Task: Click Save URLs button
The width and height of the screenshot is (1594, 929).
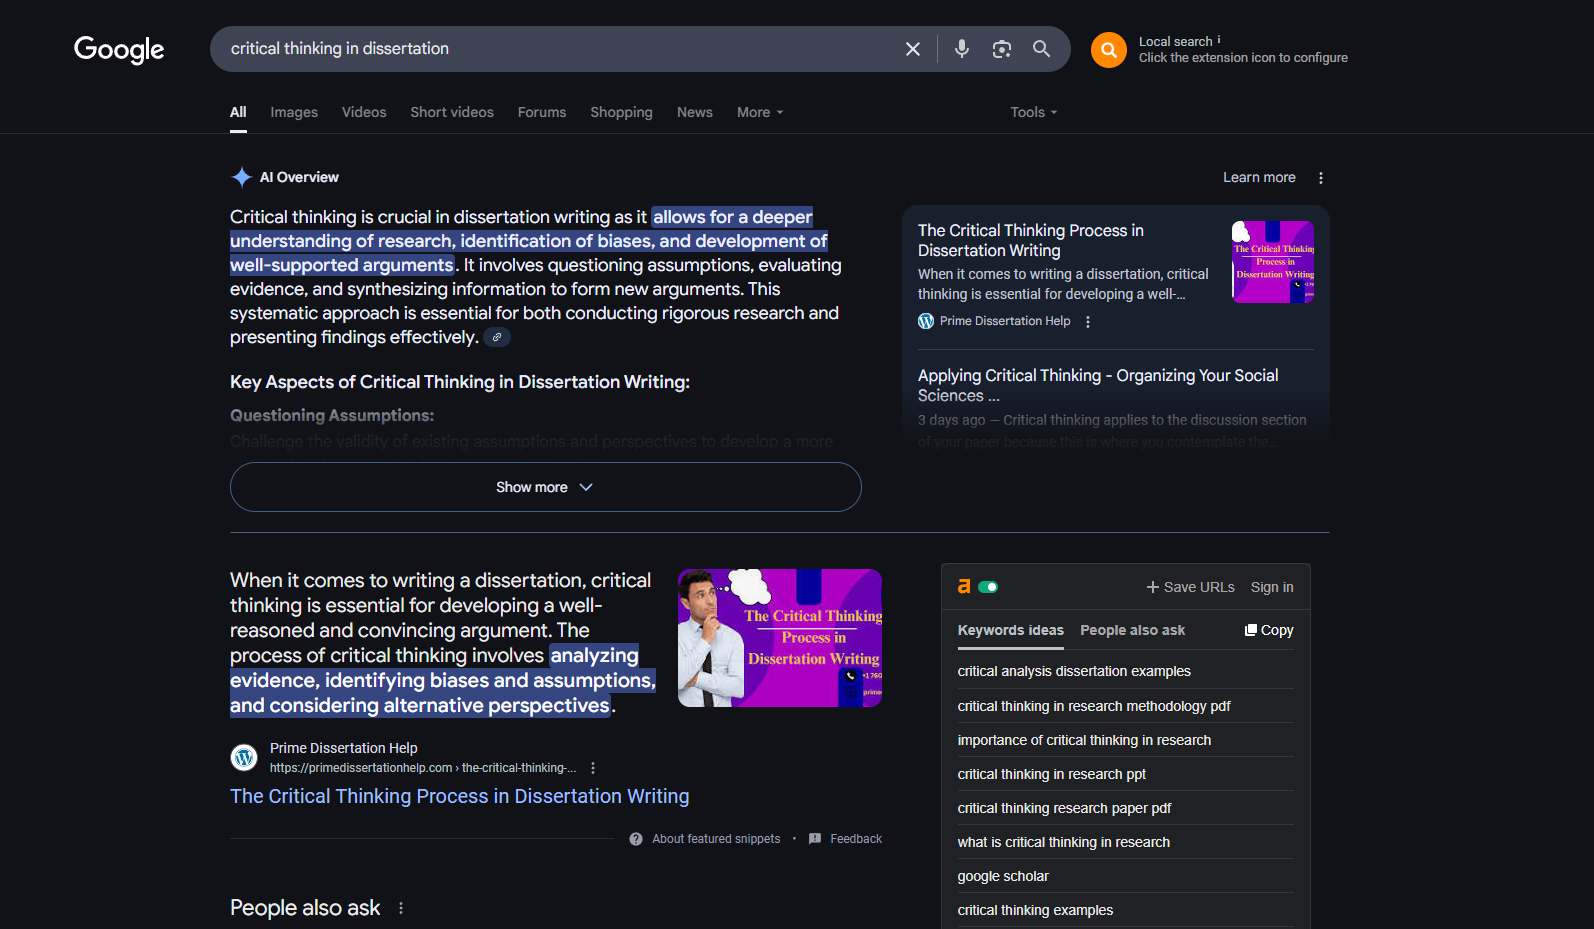Action: coord(1190,587)
